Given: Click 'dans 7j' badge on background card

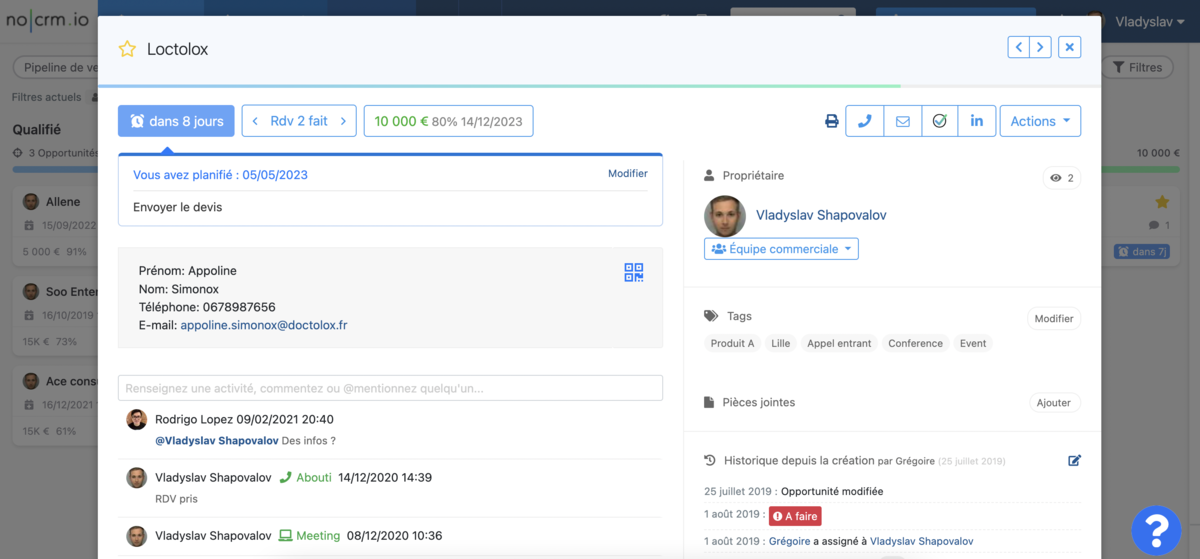Looking at the screenshot, I should 1142,252.
